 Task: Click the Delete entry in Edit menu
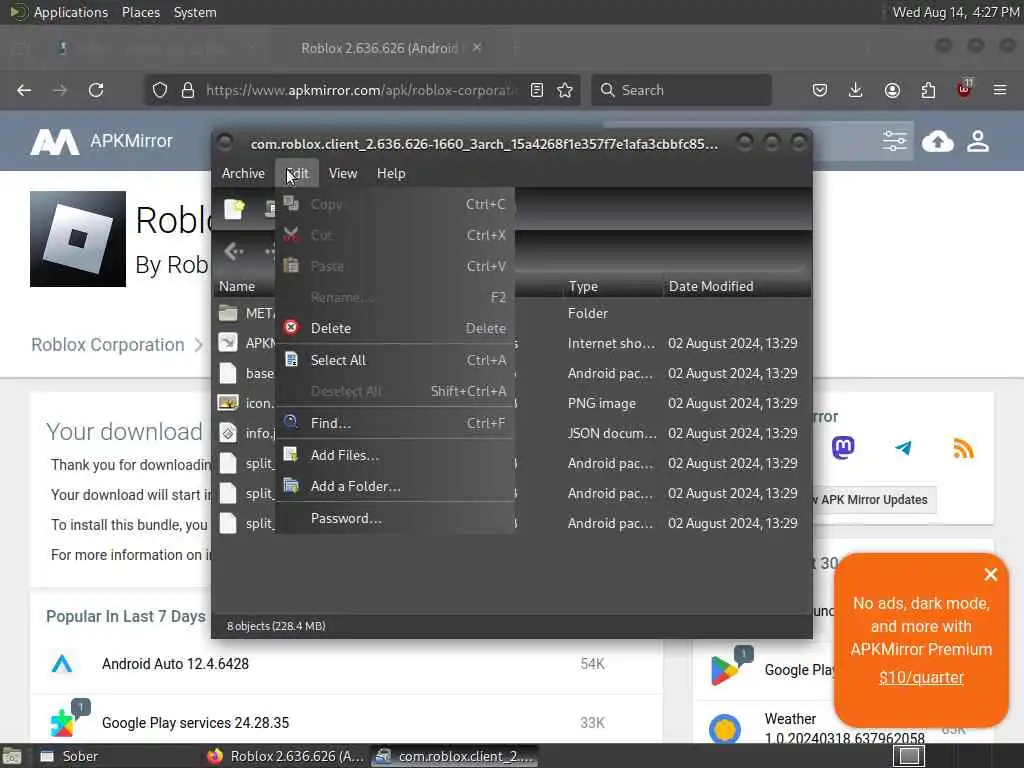click(x=395, y=328)
